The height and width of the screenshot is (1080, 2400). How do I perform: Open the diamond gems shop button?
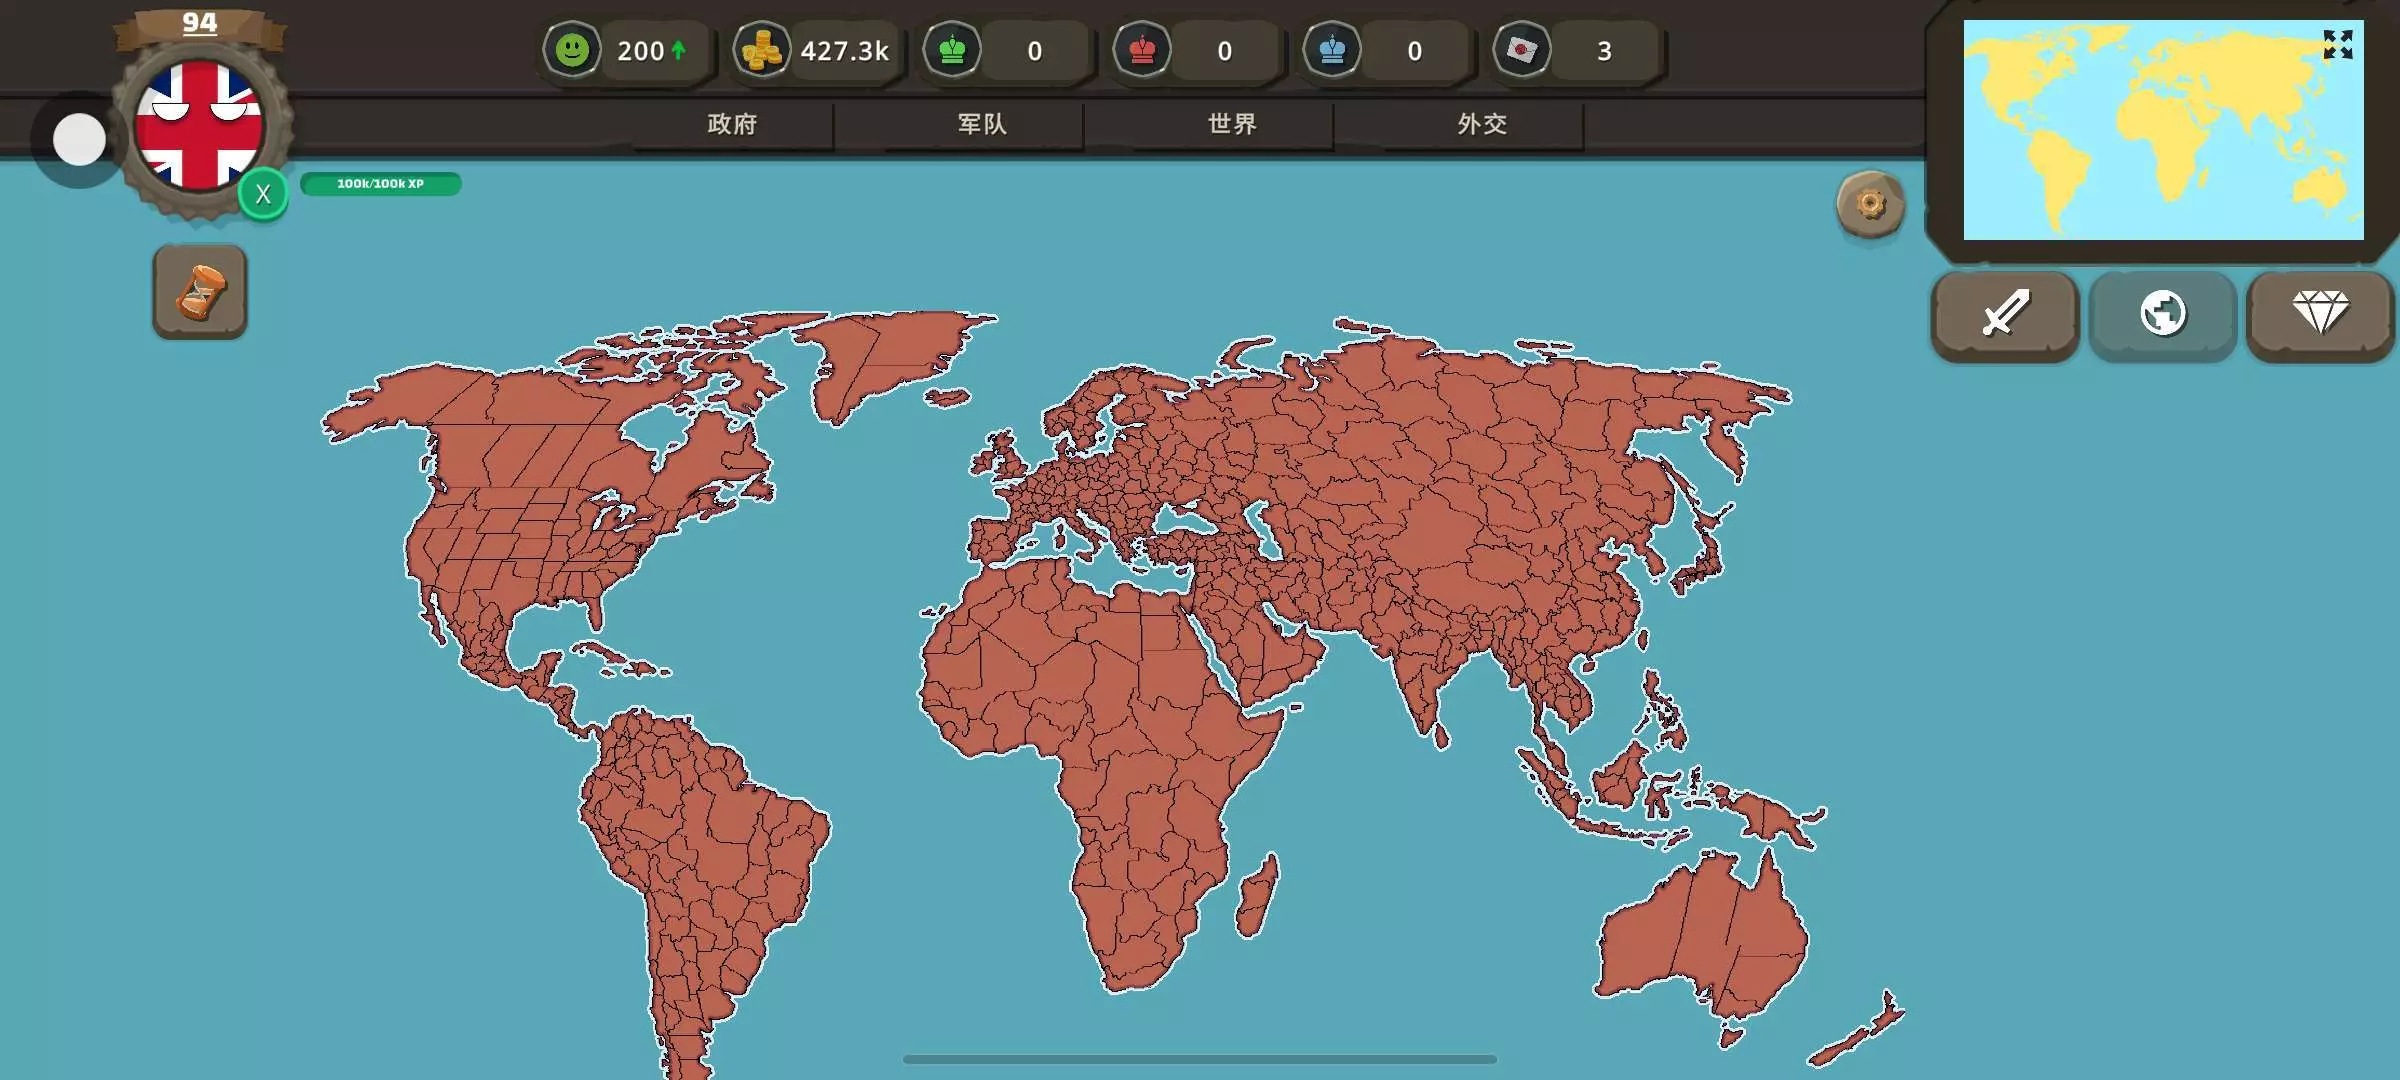(2320, 314)
